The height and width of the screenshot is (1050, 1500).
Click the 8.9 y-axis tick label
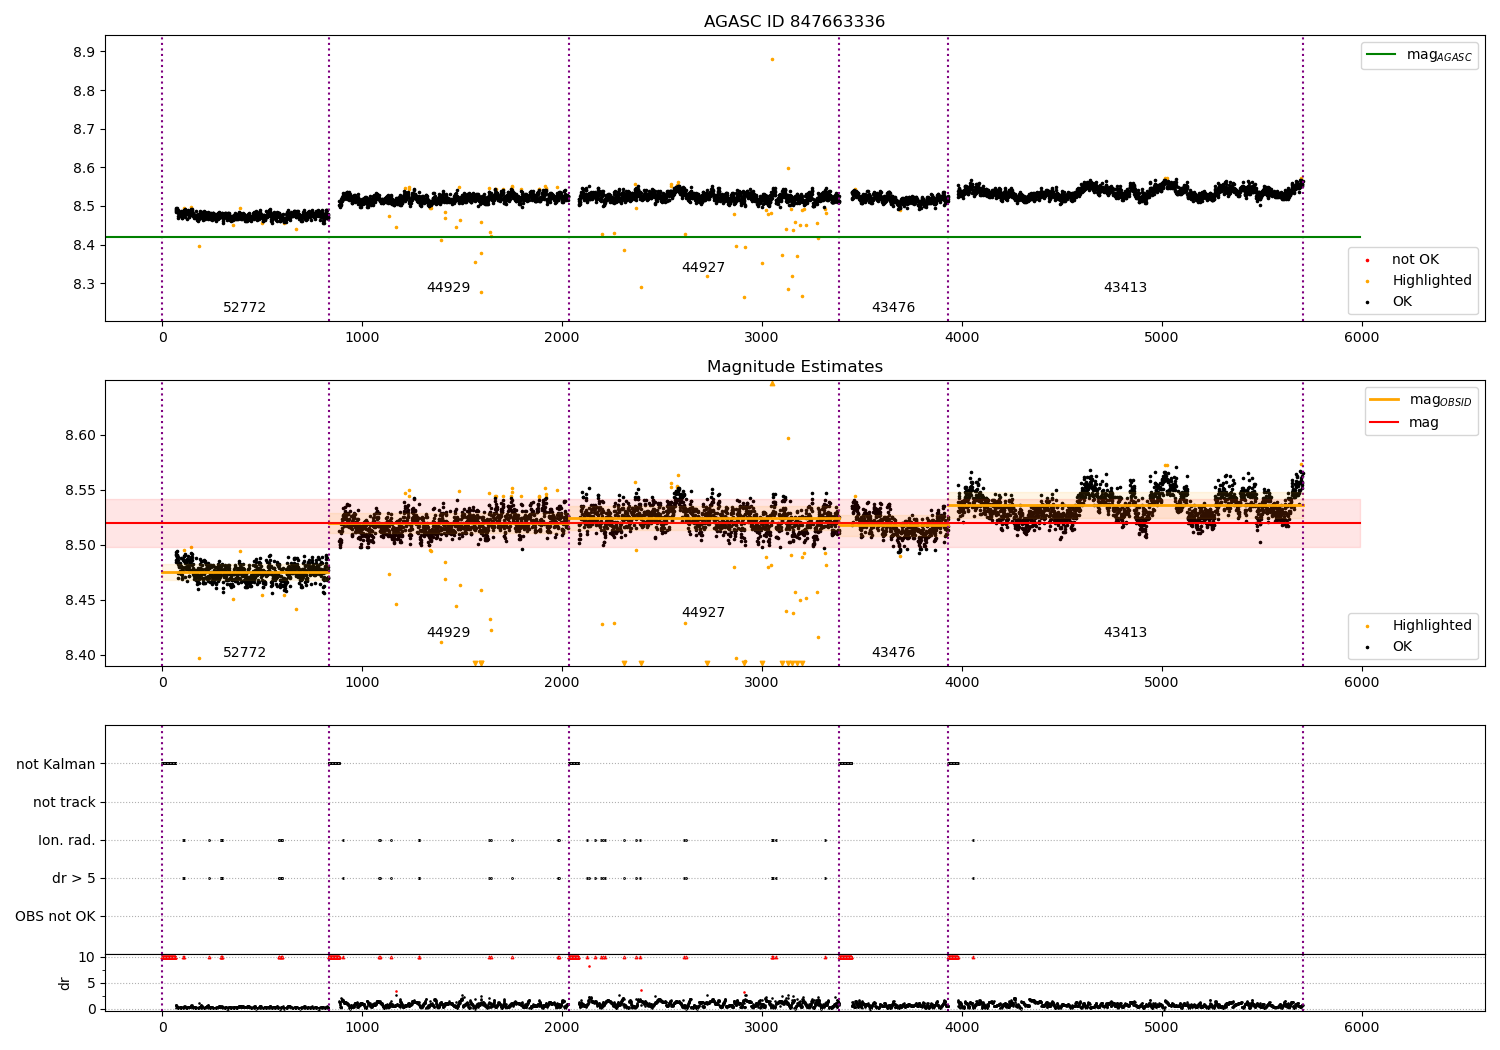84,52
